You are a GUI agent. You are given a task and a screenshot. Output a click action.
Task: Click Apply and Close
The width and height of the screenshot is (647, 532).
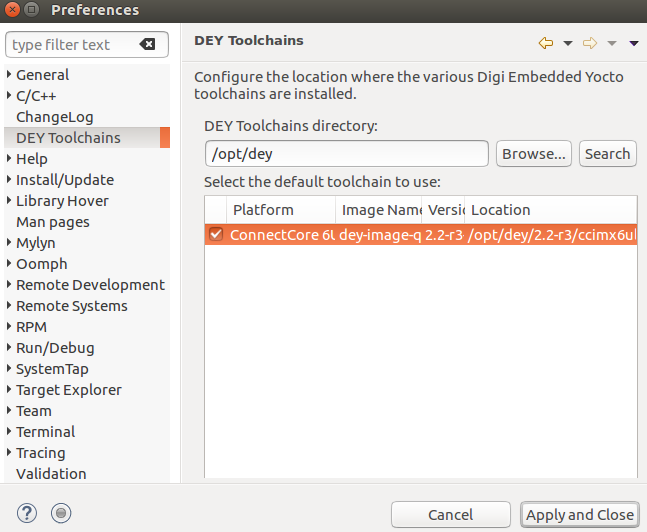580,515
